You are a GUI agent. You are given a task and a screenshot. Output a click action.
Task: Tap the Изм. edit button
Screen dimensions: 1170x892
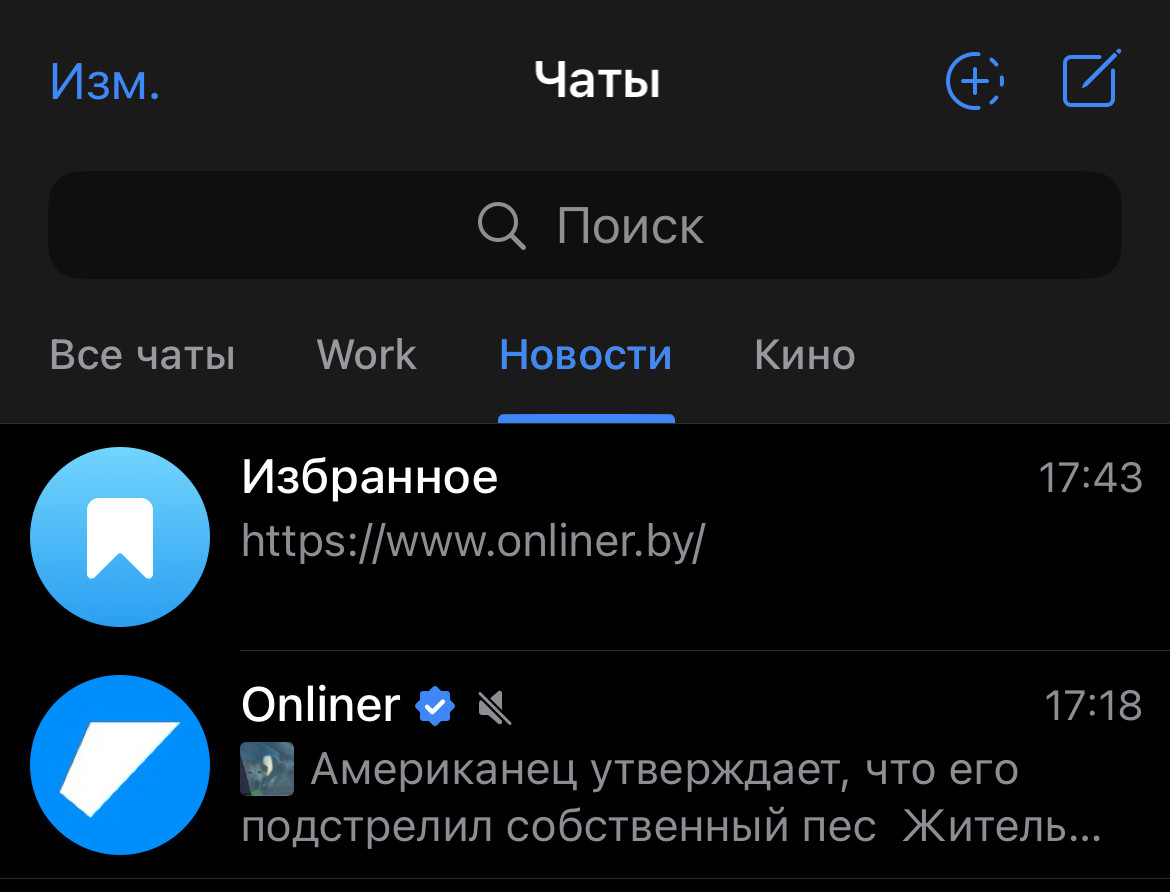105,81
